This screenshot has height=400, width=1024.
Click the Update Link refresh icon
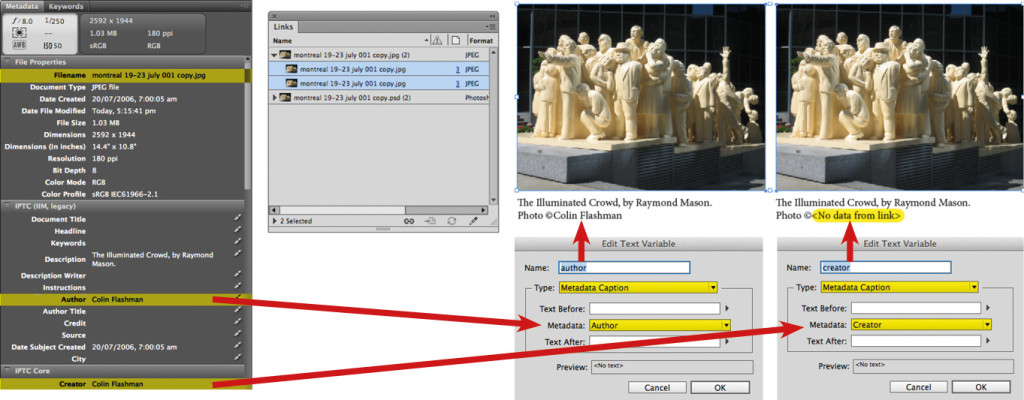tap(452, 222)
